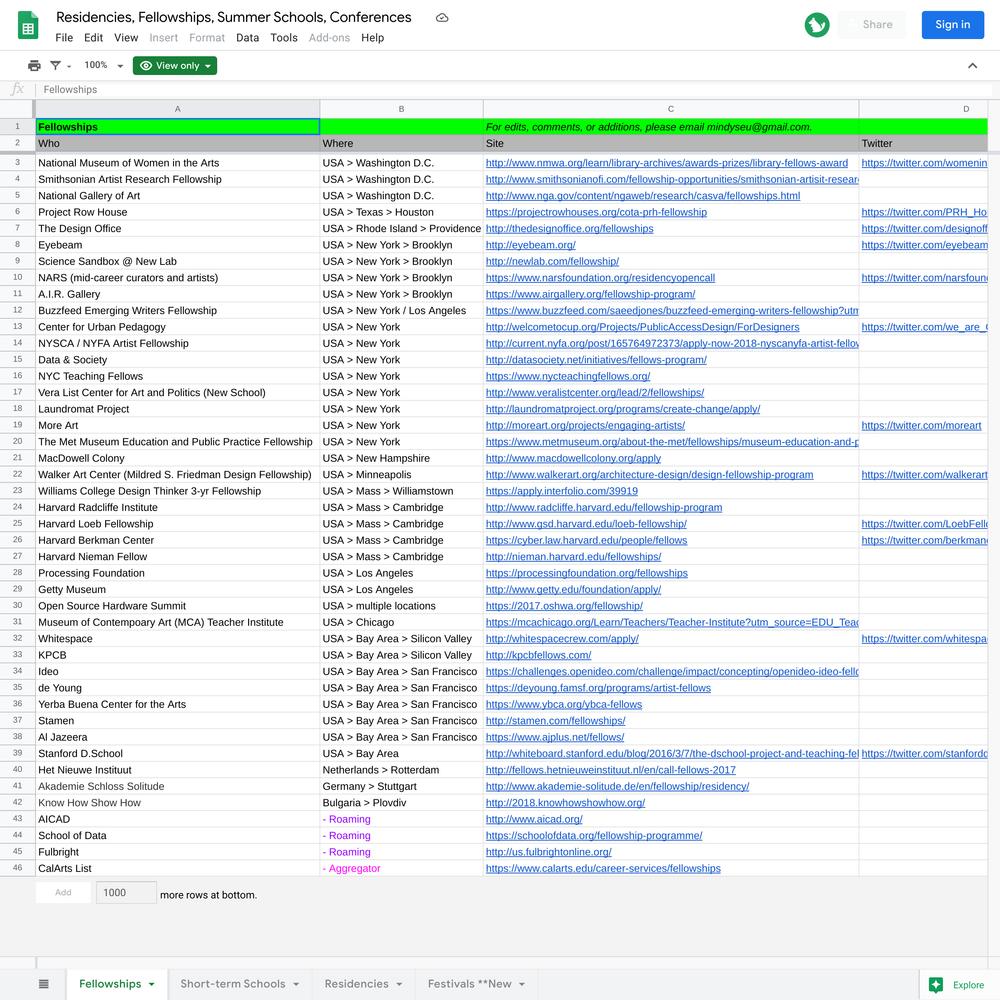
Task: Select the 'Twitter' header cell
Action: tap(923, 143)
